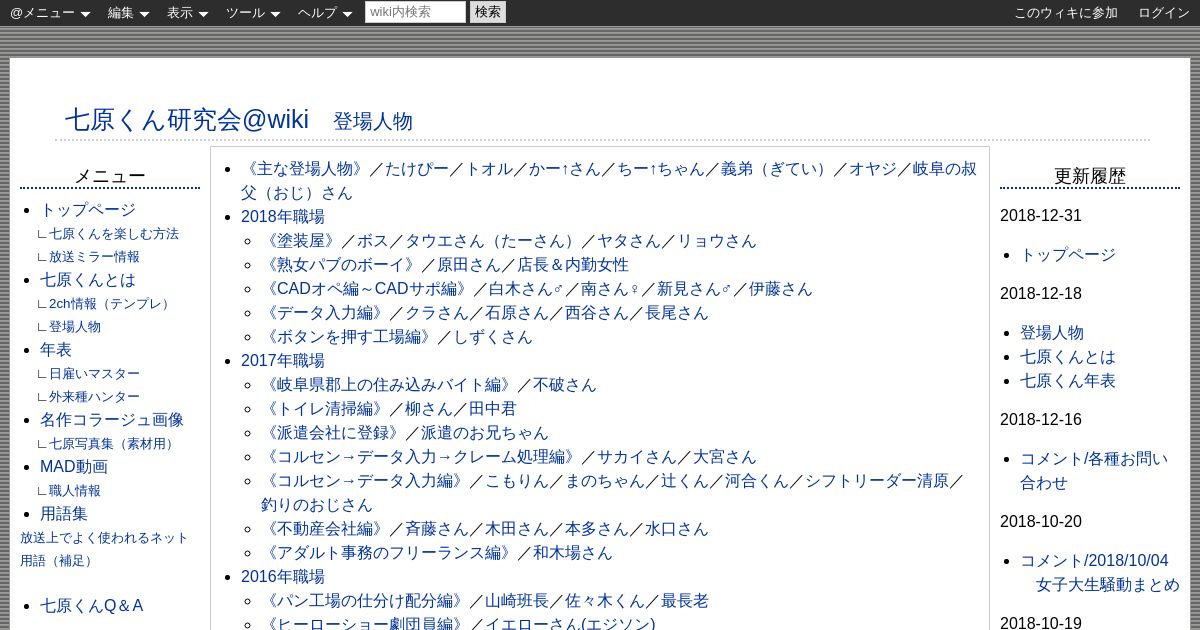Open the たけぴー character link
1200x630 pixels.
click(x=417, y=169)
